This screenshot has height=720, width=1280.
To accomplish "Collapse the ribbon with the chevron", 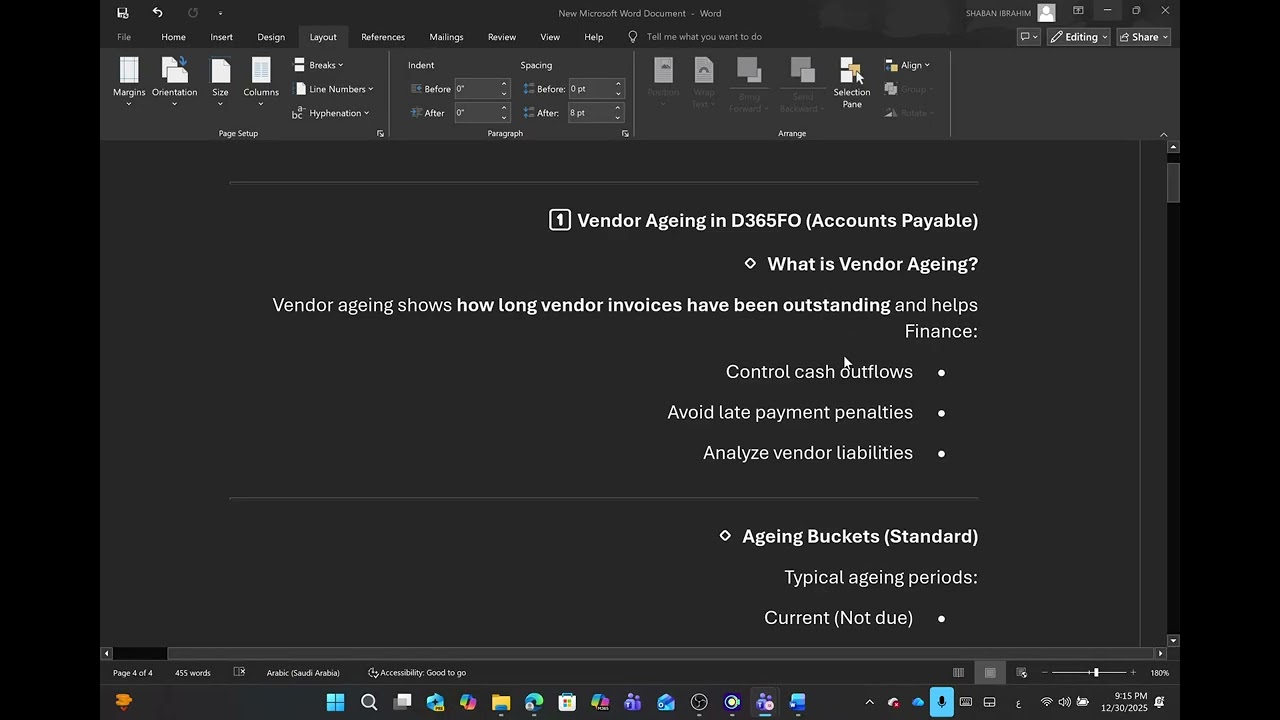I will point(1163,134).
